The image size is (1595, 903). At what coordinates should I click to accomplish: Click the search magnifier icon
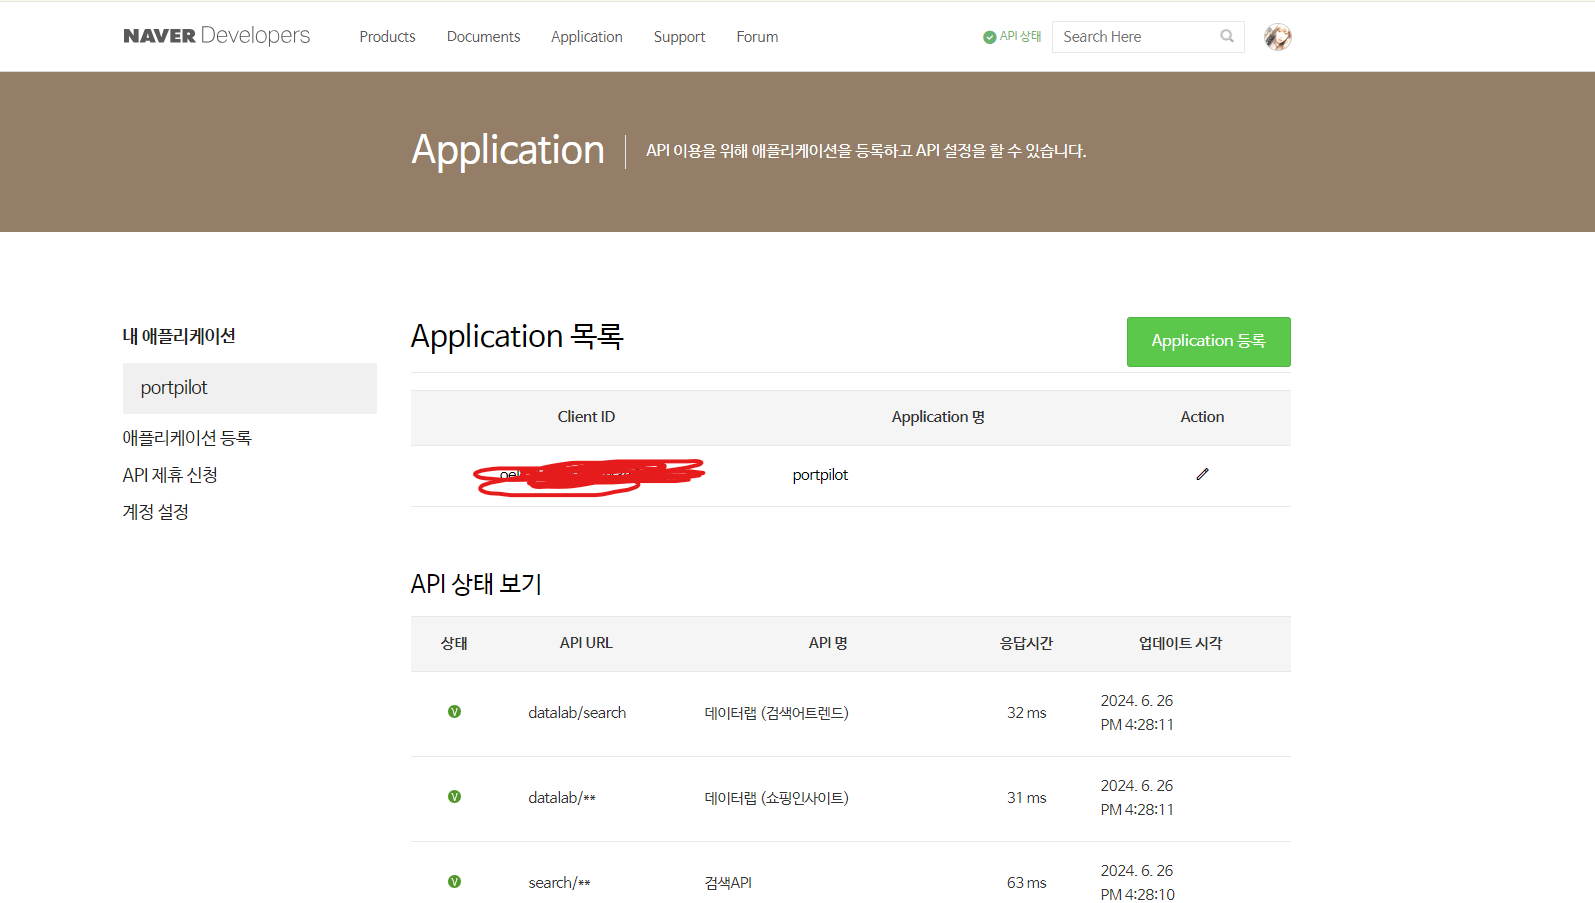click(x=1227, y=36)
